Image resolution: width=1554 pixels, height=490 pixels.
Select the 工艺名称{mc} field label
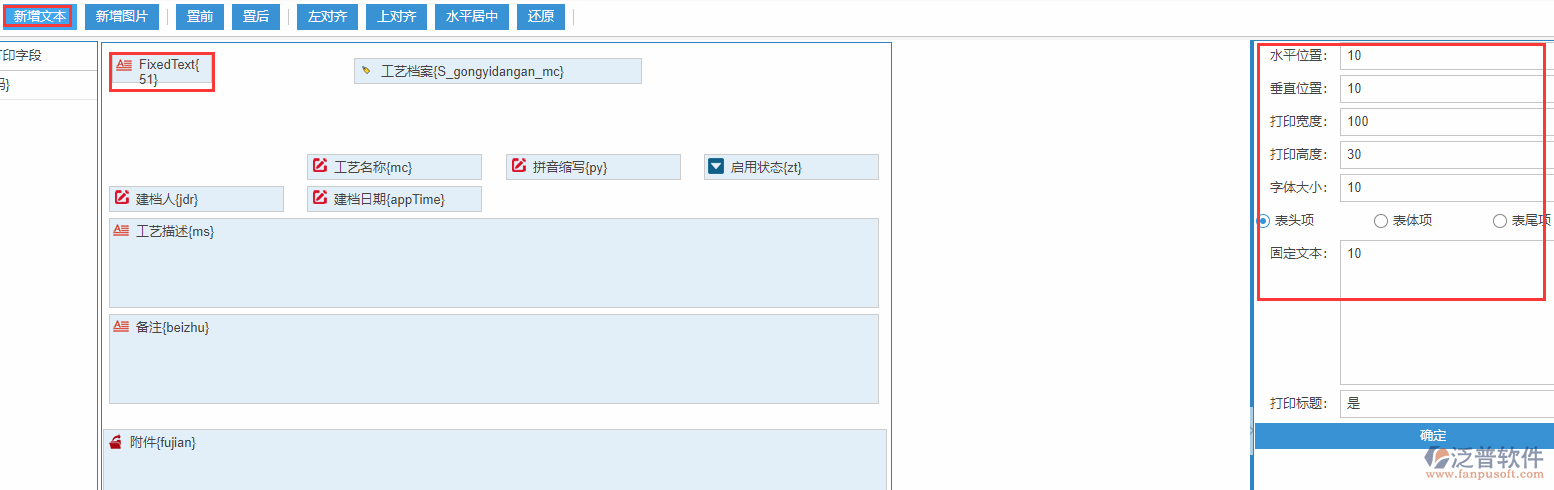(x=373, y=167)
